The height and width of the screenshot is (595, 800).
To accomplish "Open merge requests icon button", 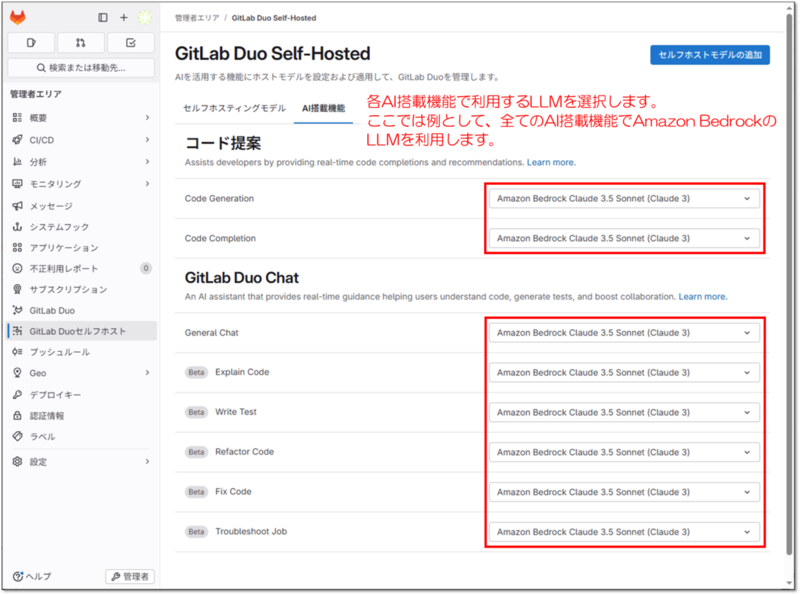I will (81, 43).
